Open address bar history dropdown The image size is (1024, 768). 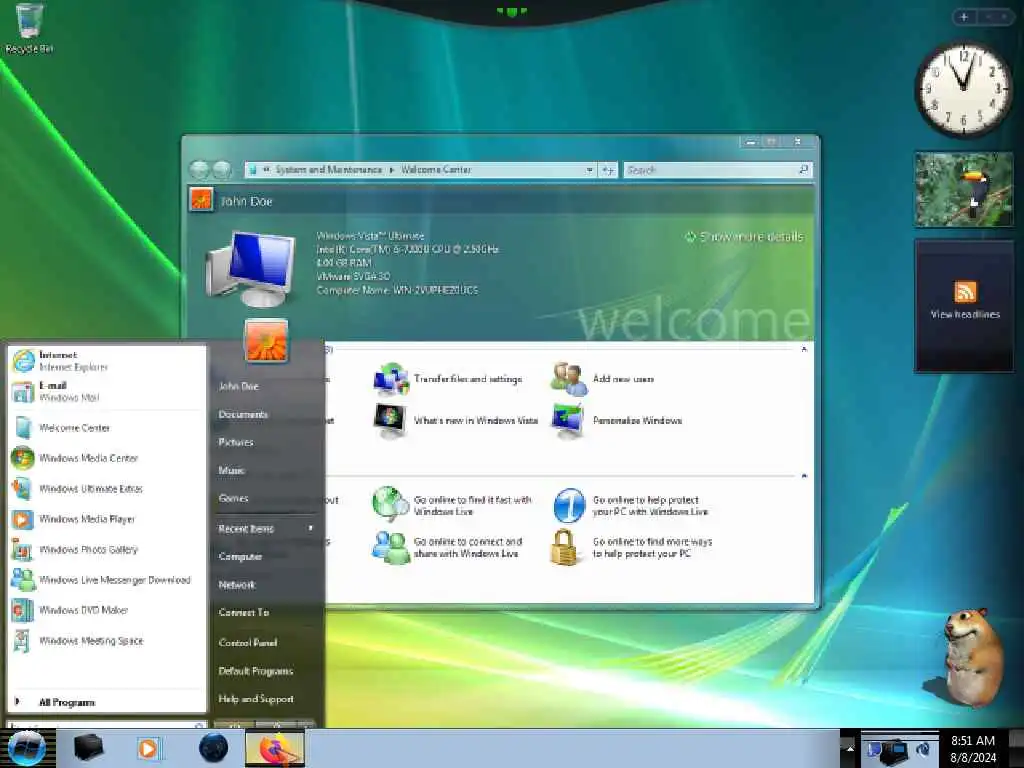[x=590, y=170]
